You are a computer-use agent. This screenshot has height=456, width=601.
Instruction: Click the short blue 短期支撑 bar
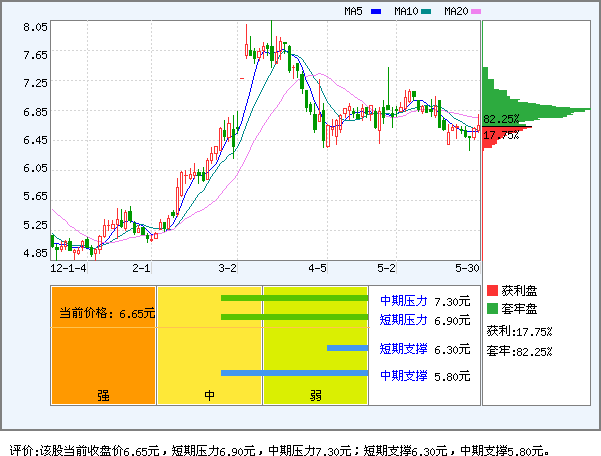pos(347,348)
